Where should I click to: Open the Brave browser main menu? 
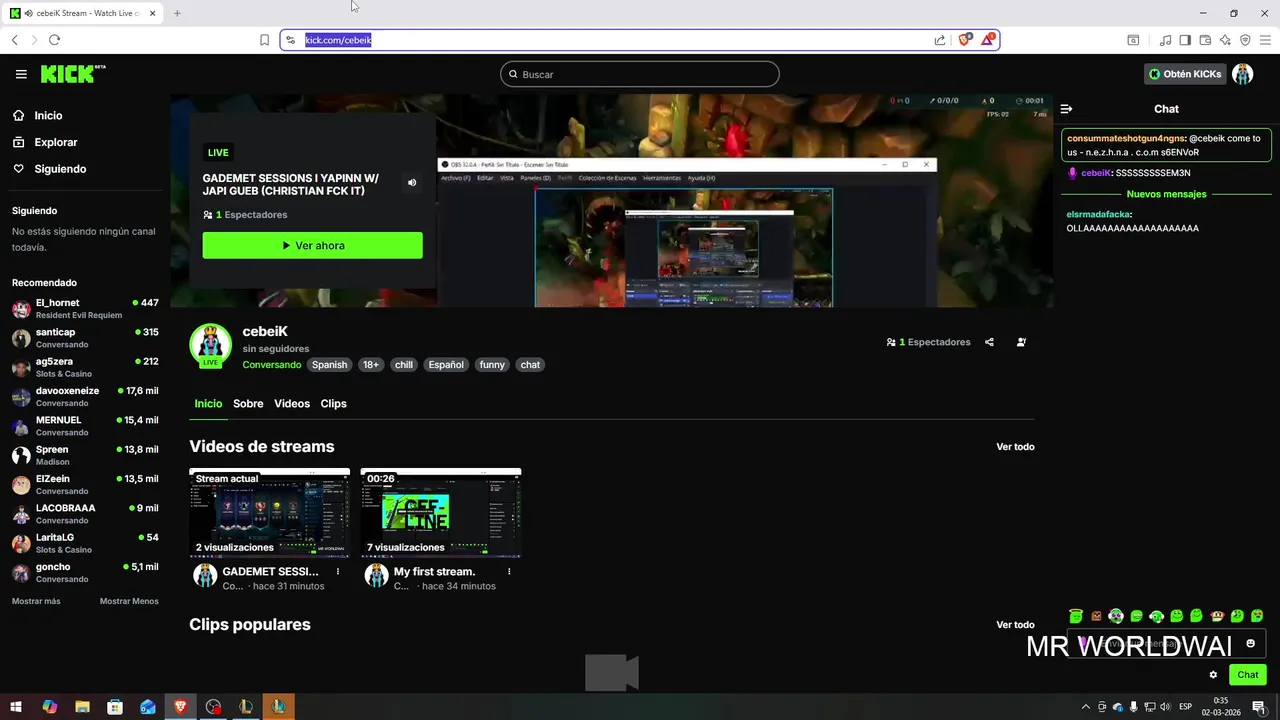point(1265,40)
